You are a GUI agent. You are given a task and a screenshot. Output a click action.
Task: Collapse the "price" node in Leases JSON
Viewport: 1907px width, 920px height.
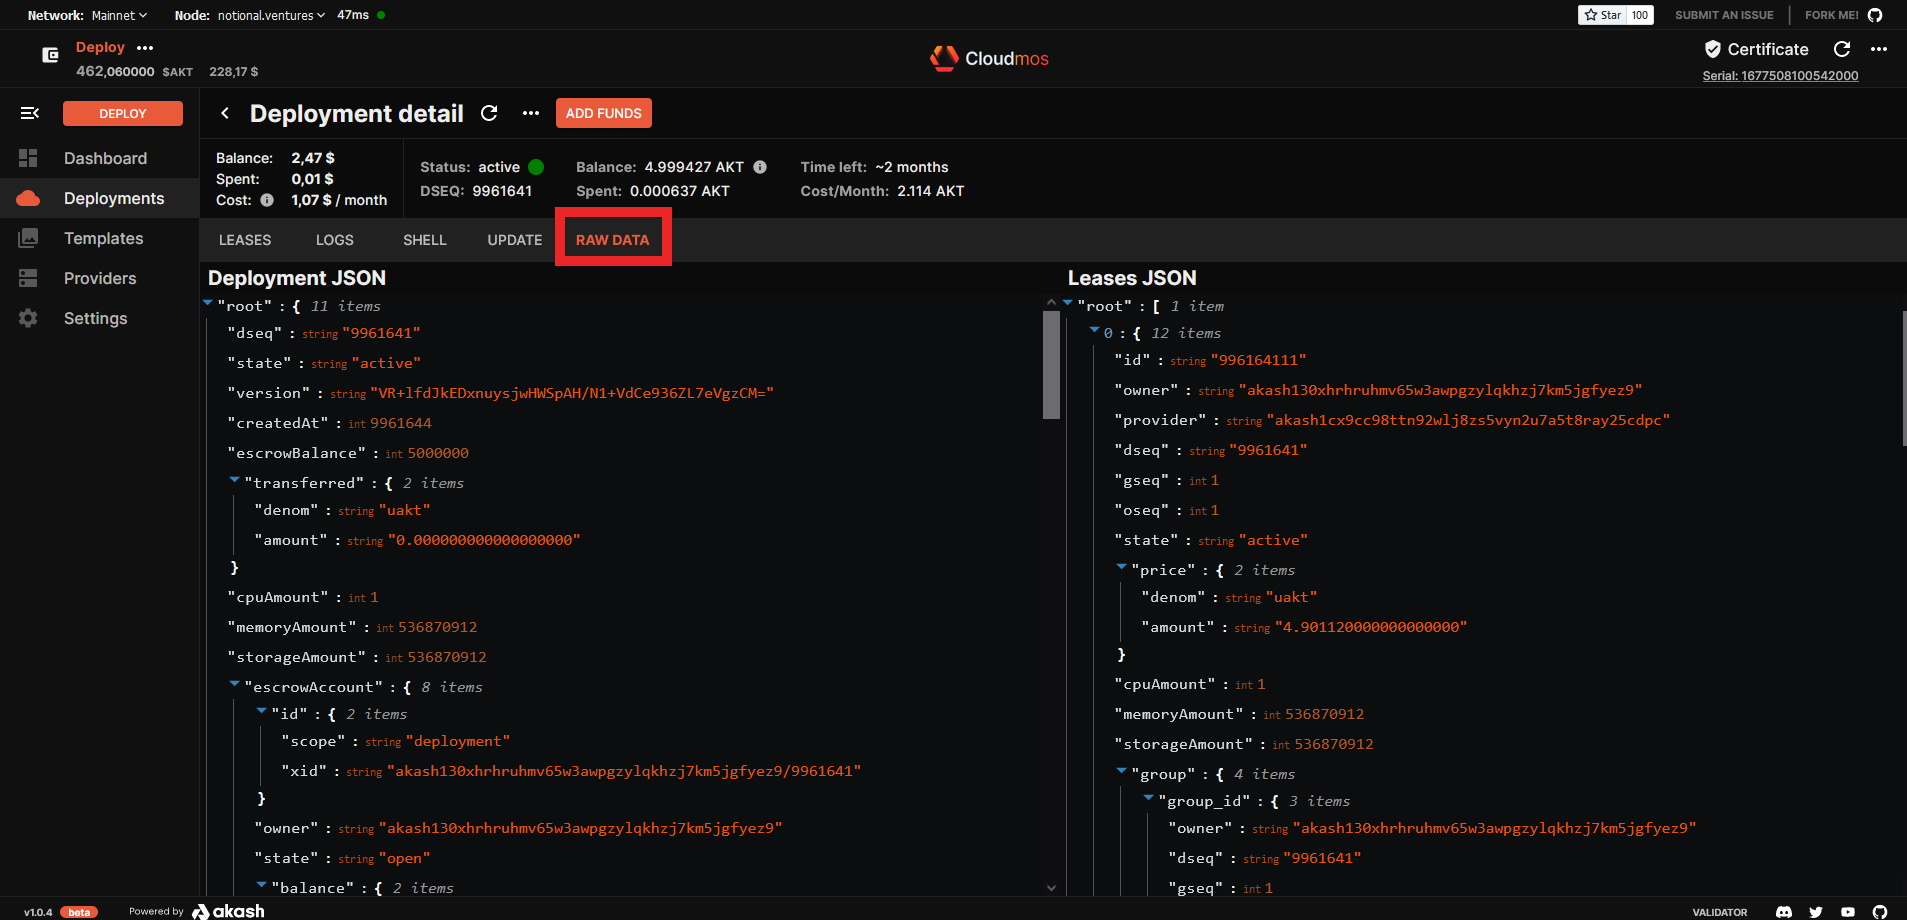pyautogui.click(x=1122, y=568)
